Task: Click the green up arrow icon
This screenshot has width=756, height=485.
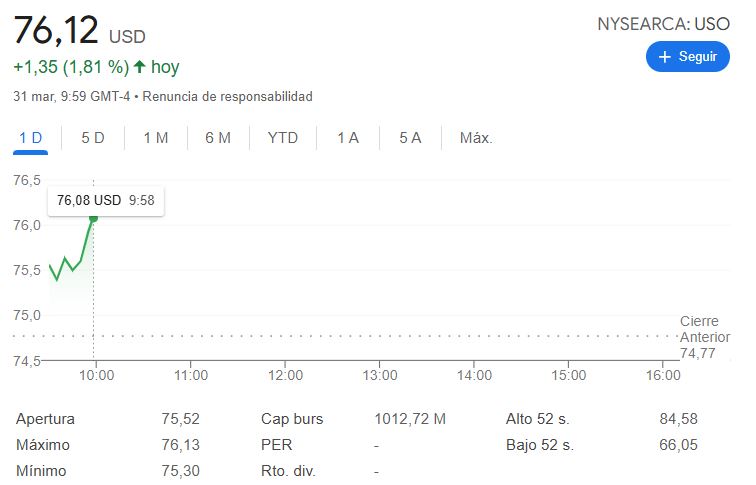Action: (139, 67)
